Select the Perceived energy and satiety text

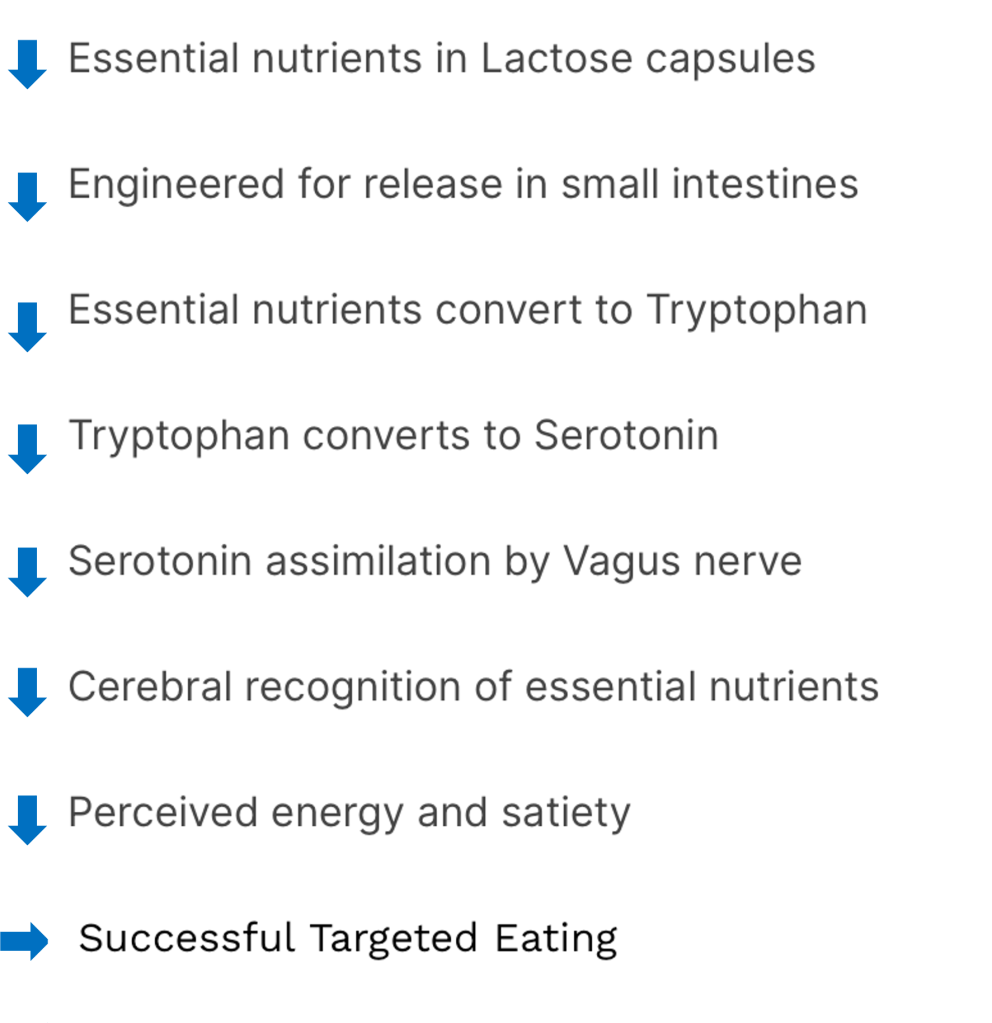pos(349,813)
